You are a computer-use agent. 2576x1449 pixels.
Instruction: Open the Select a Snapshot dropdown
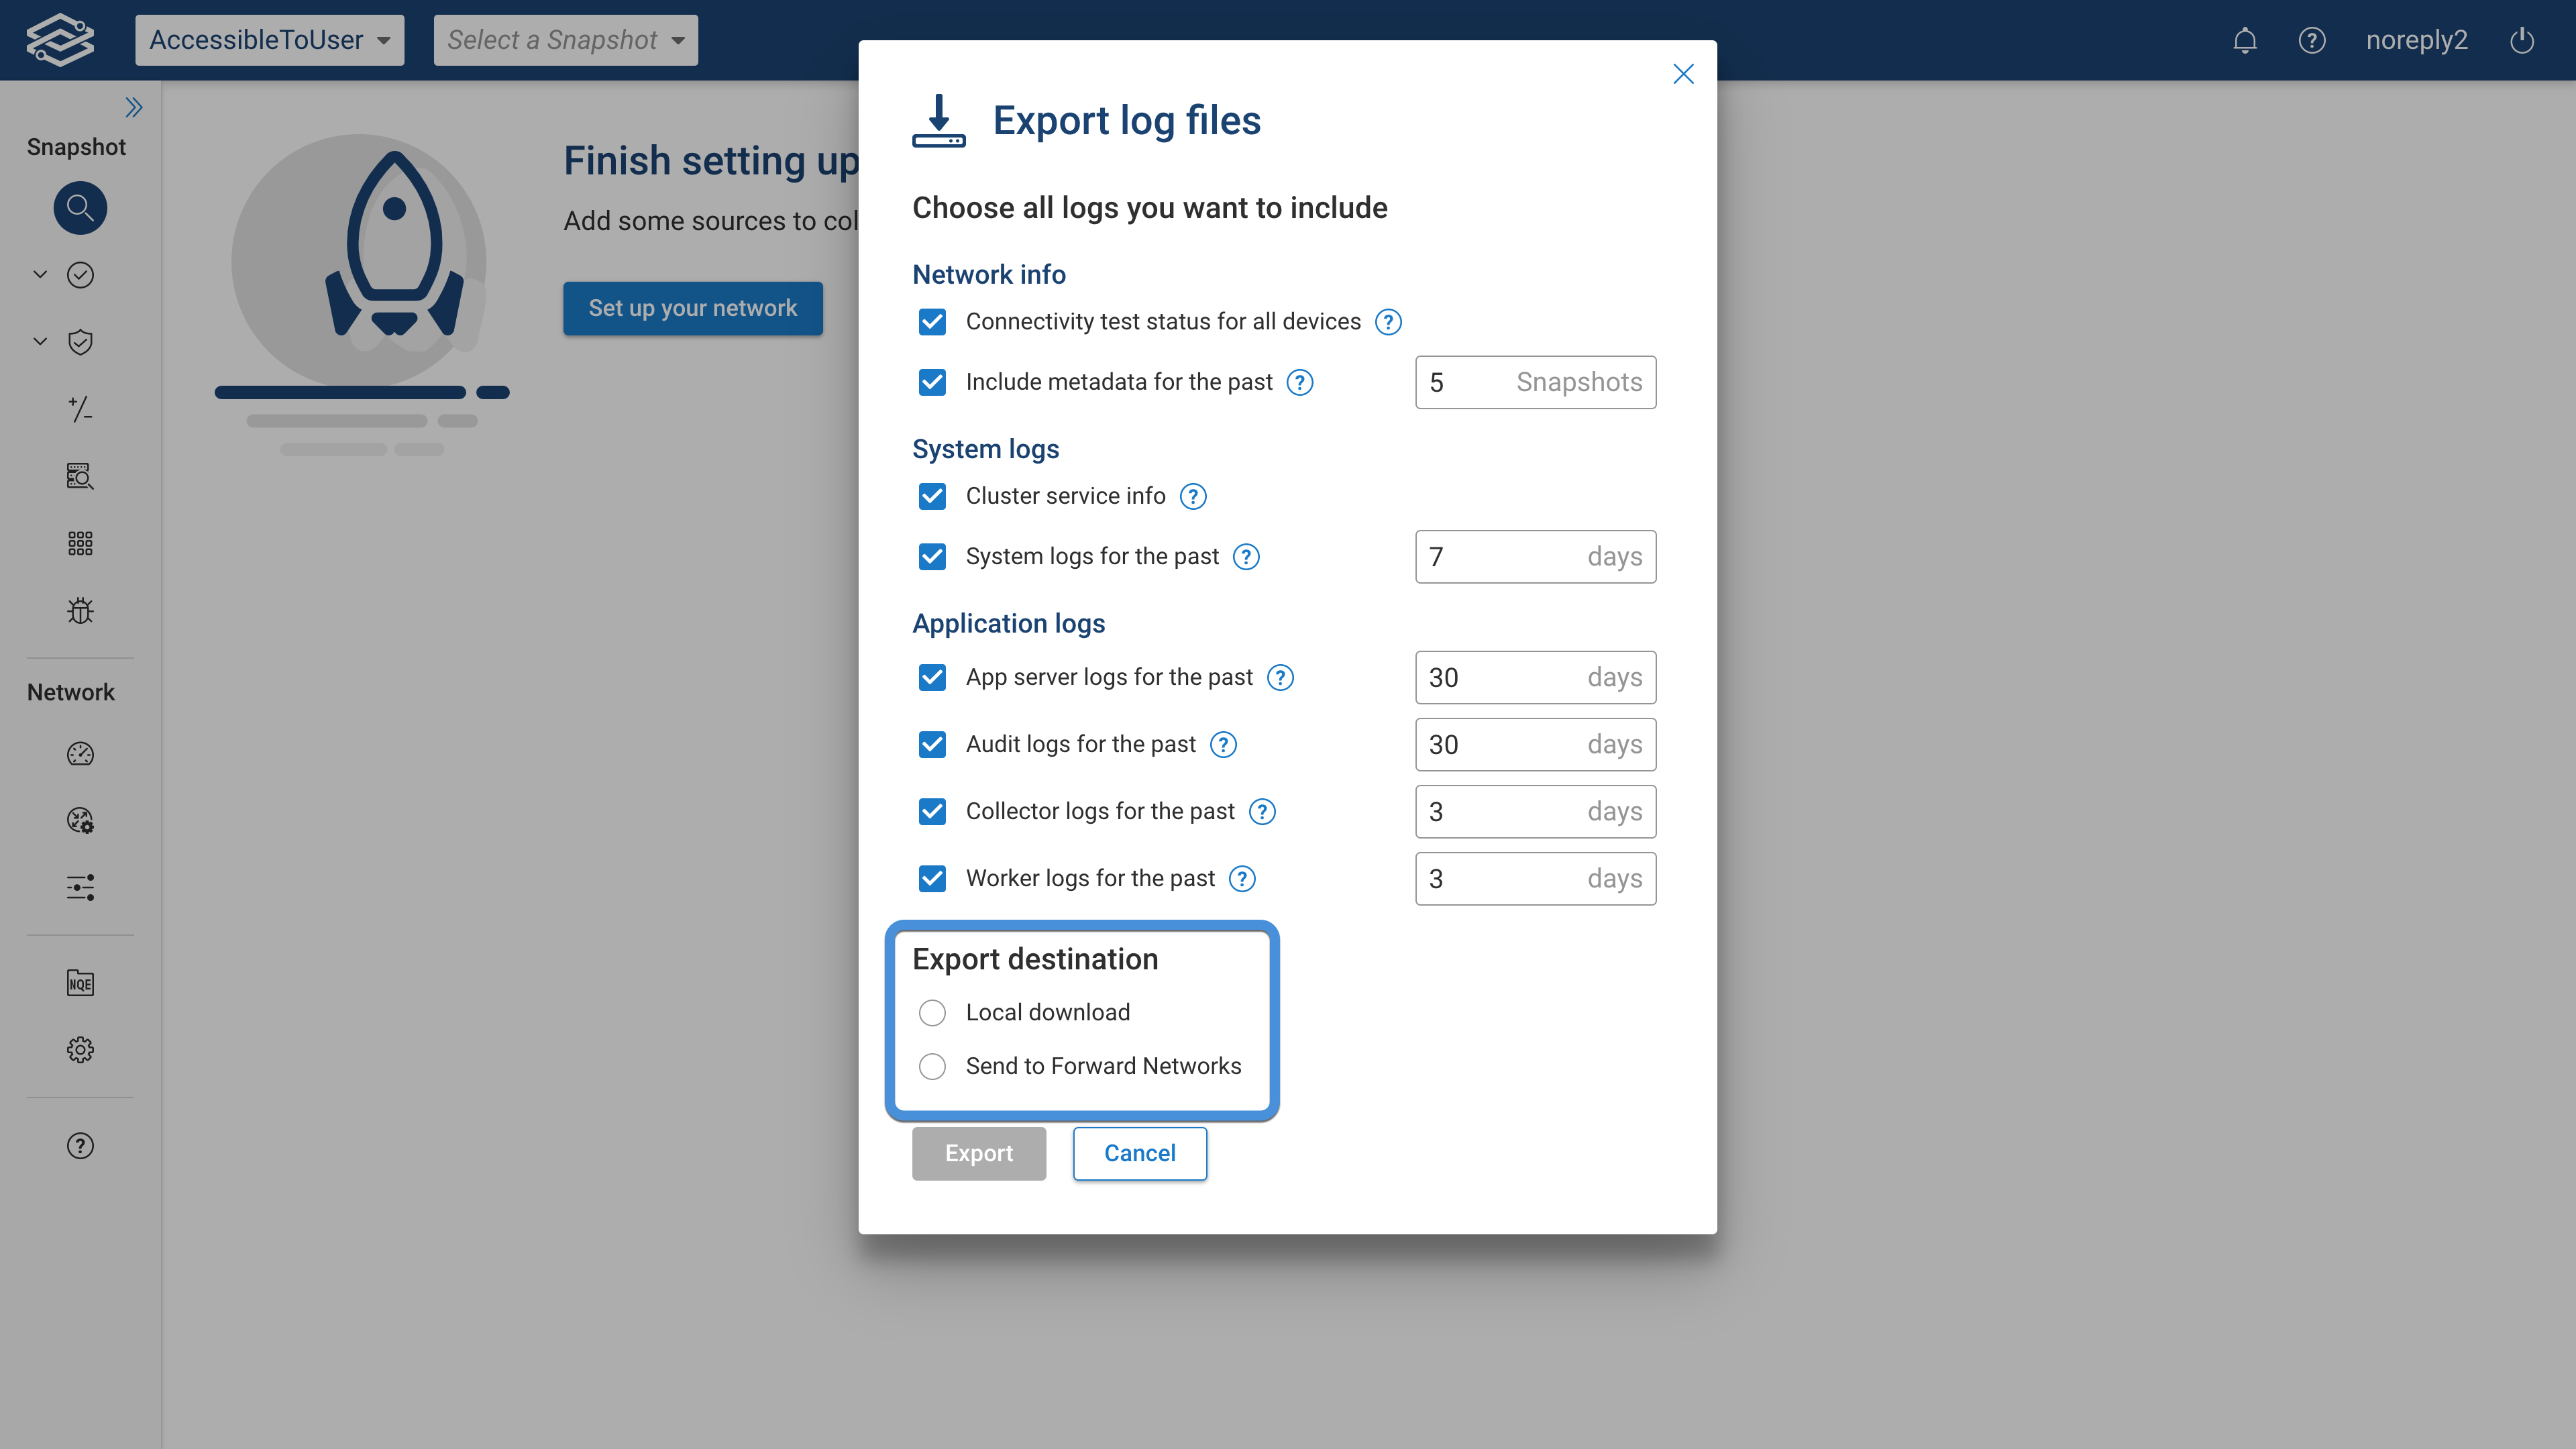[x=566, y=40]
